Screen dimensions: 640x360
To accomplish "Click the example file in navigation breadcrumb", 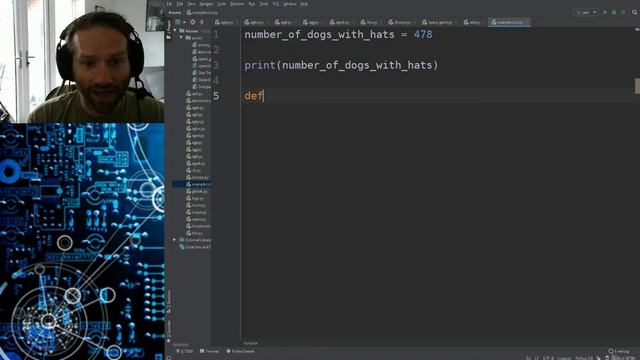I will pos(202,13).
